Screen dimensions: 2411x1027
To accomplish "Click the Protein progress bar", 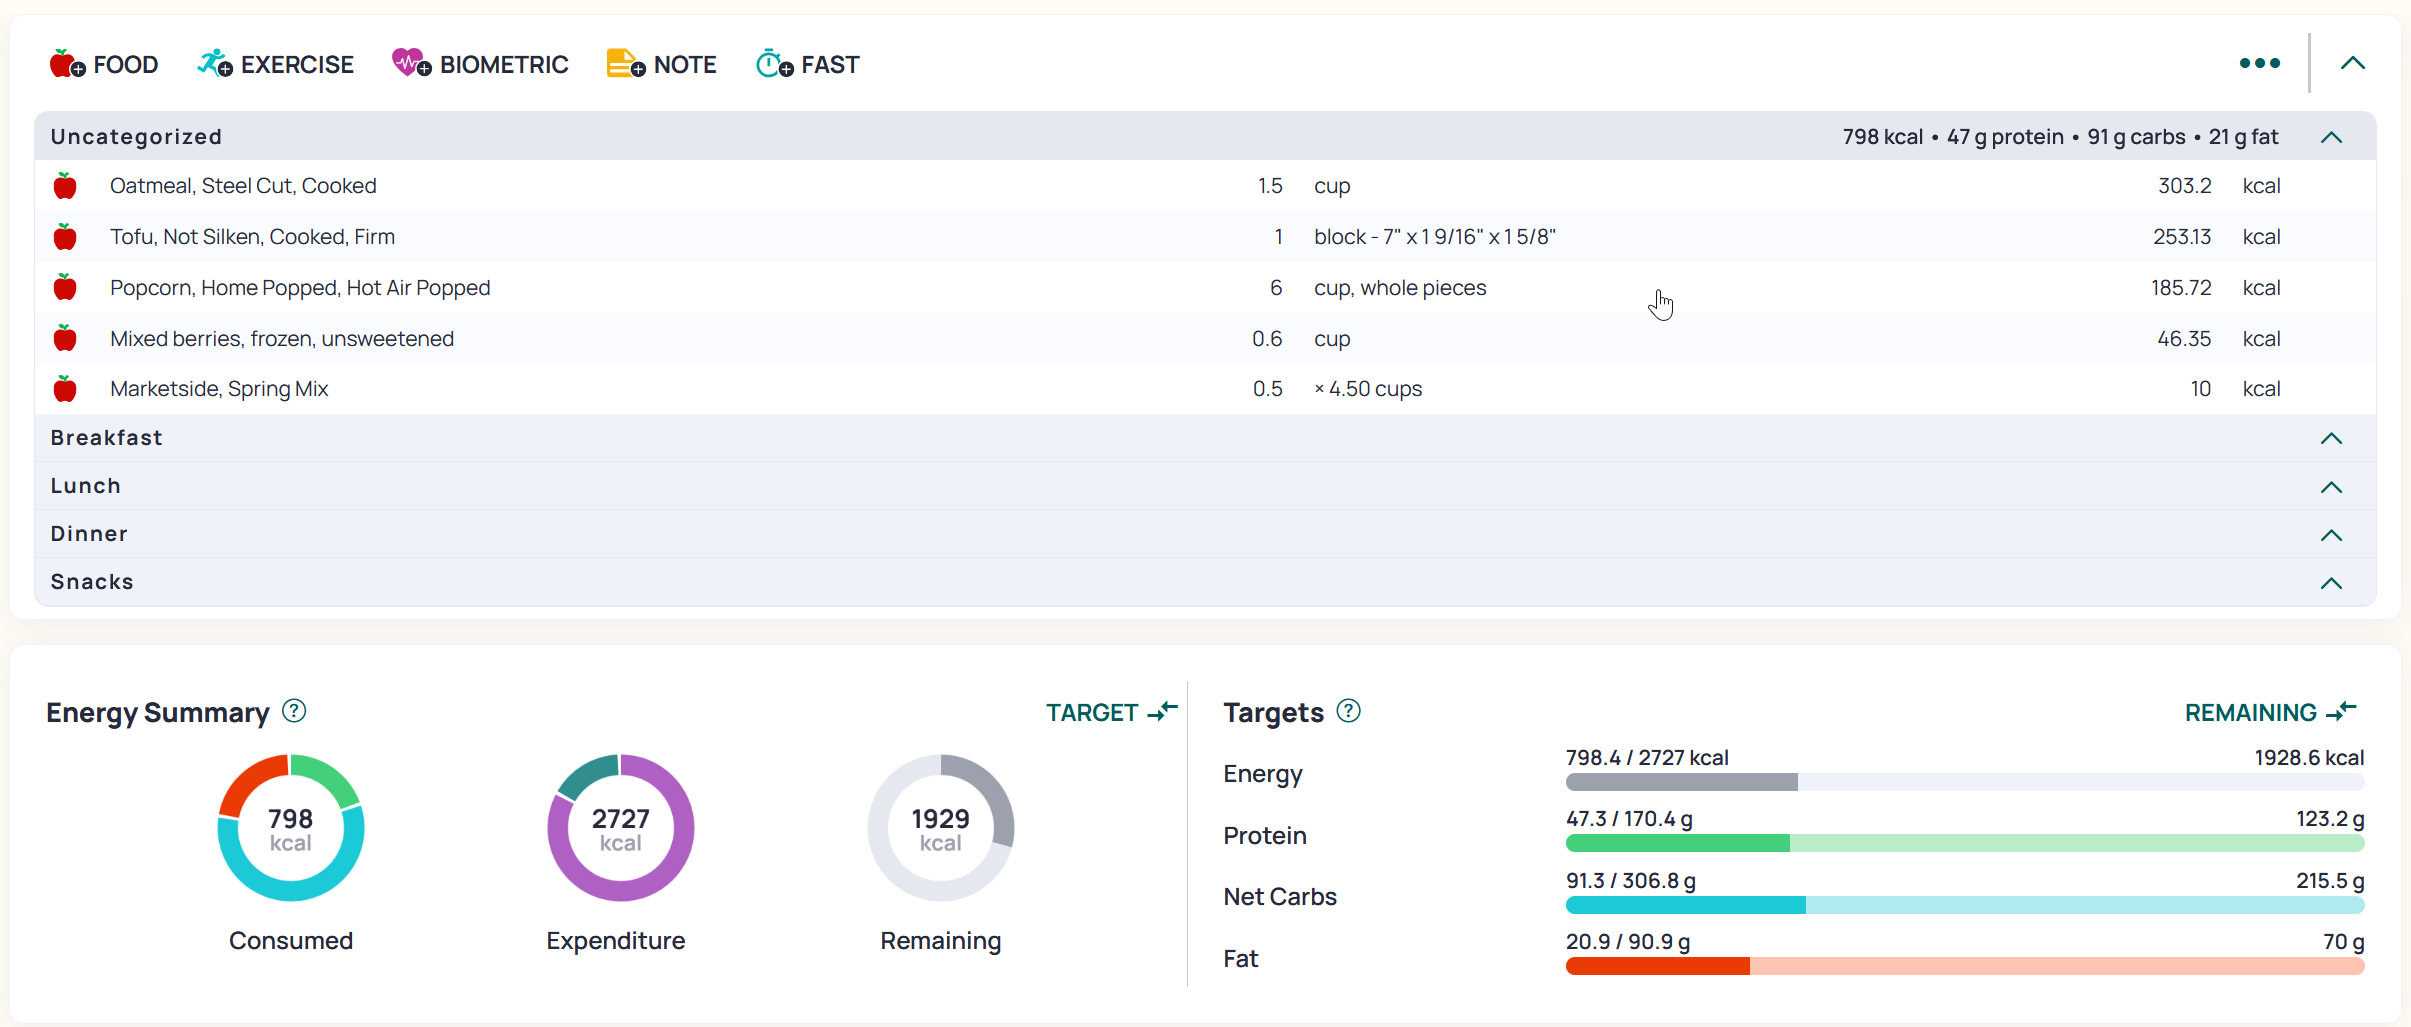I will click(1965, 843).
